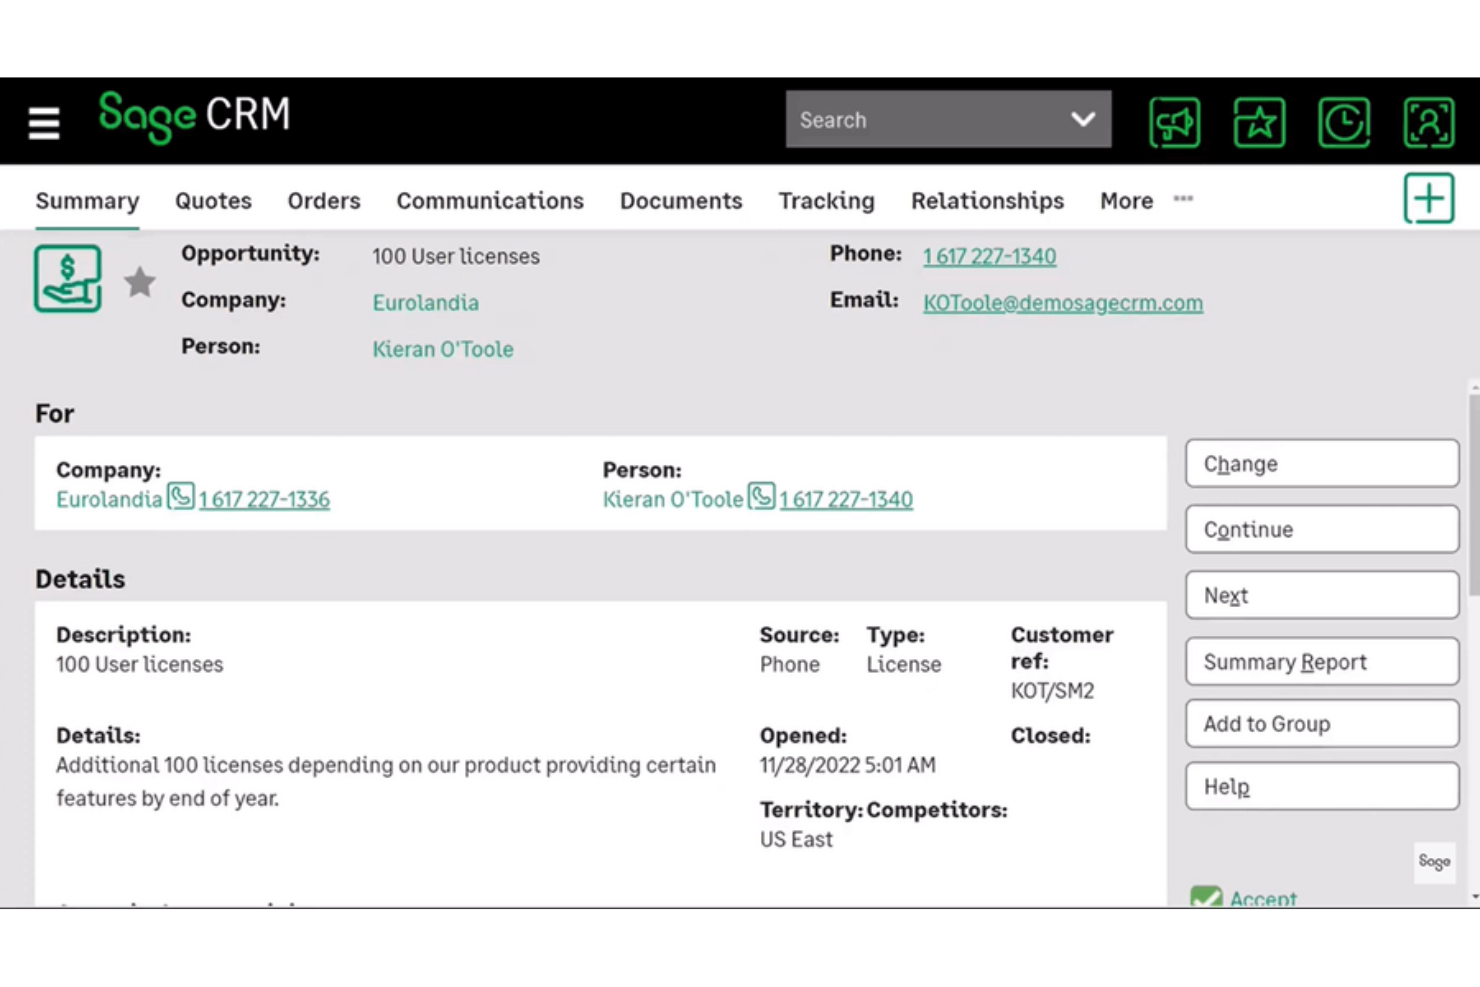Screen dimensions: 1480x987
Task: Open favorites using the star icon
Action: tap(1259, 121)
